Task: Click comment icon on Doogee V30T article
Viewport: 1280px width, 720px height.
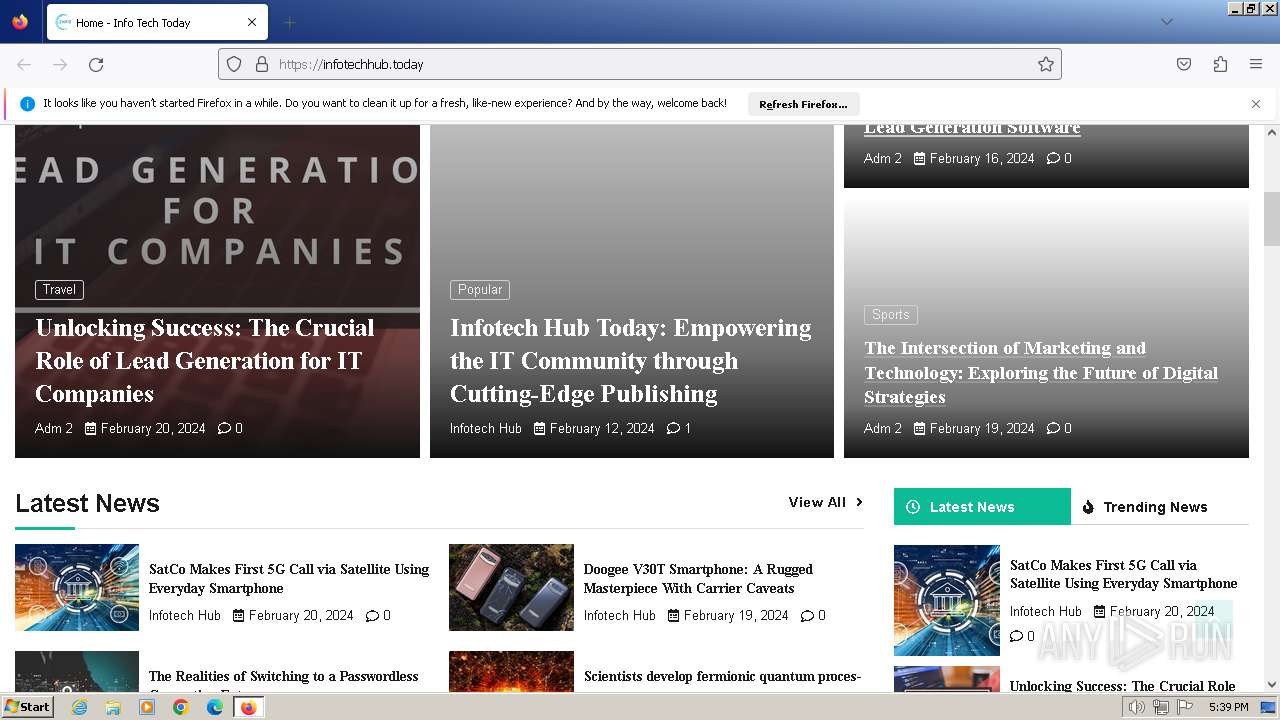Action: pyautogui.click(x=808, y=615)
